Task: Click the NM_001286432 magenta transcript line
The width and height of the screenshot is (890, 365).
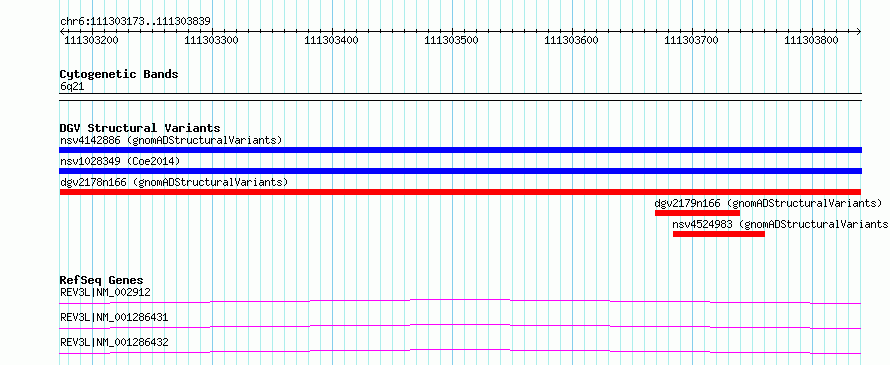Action: (x=460, y=351)
